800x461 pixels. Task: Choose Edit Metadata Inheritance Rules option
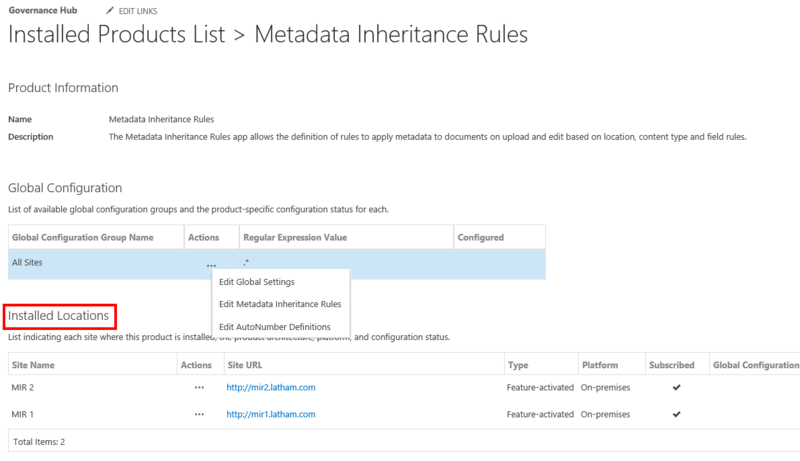point(280,304)
